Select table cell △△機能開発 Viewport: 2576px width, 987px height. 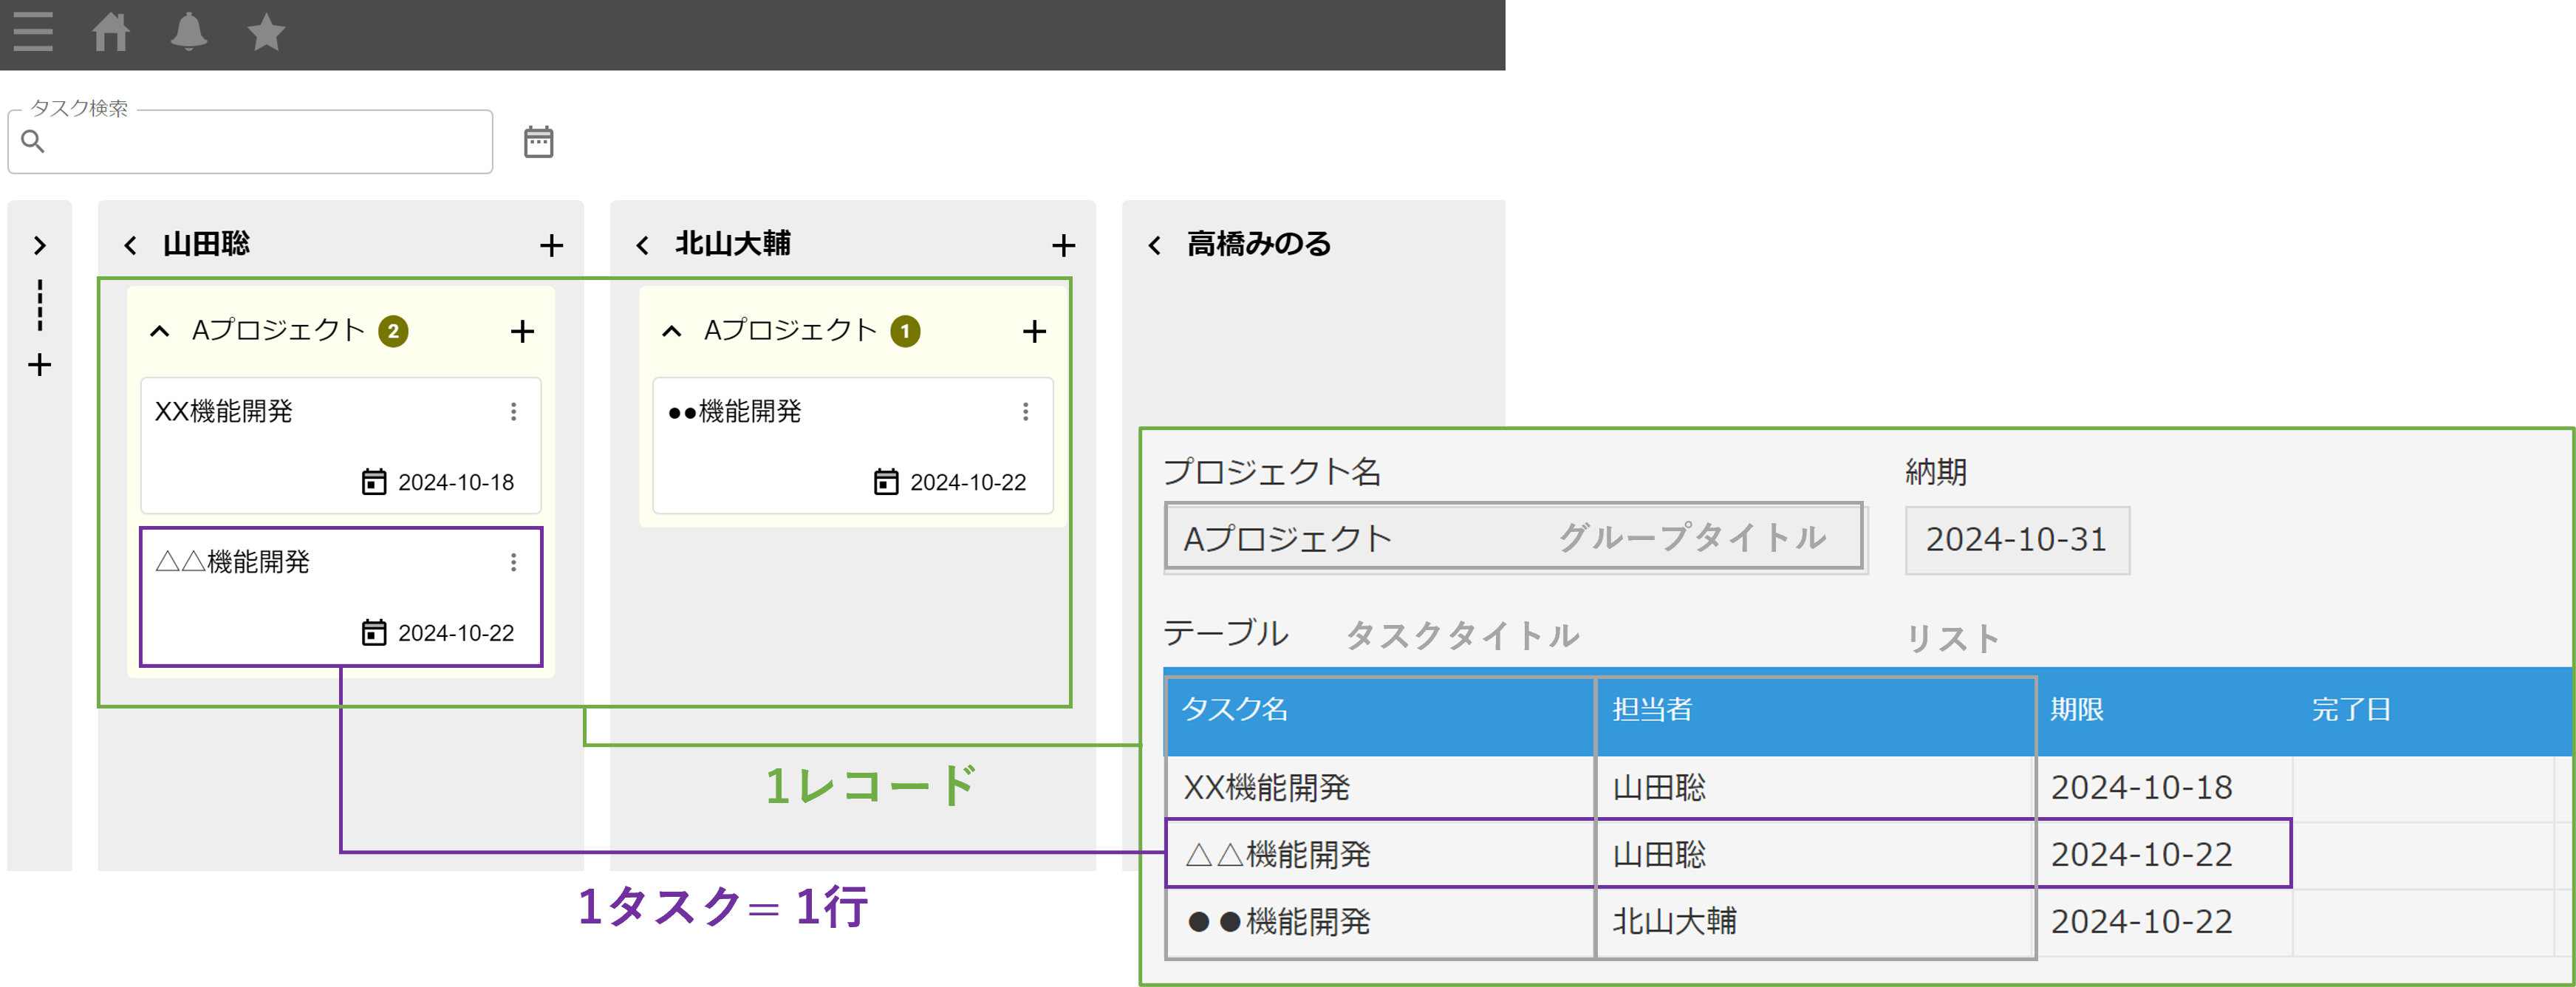[x=1380, y=855]
